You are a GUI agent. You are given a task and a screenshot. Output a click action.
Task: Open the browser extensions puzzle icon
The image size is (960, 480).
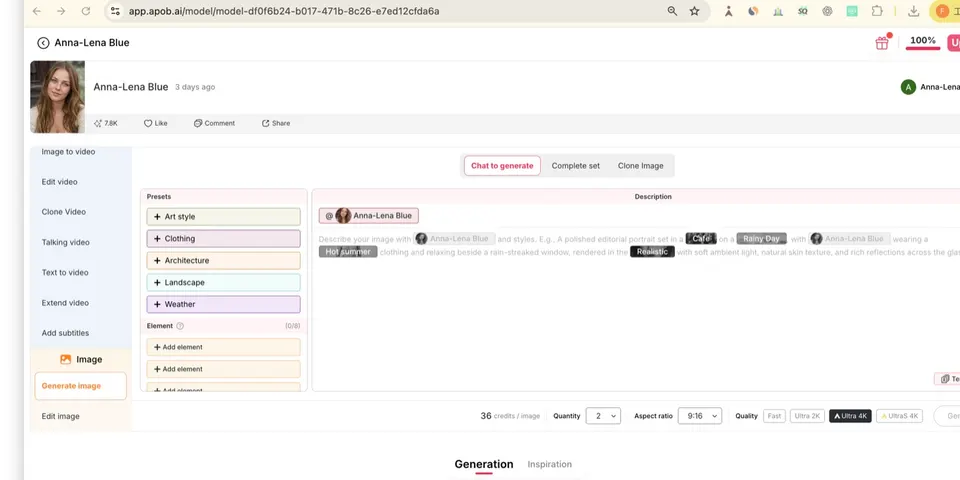[x=877, y=11]
